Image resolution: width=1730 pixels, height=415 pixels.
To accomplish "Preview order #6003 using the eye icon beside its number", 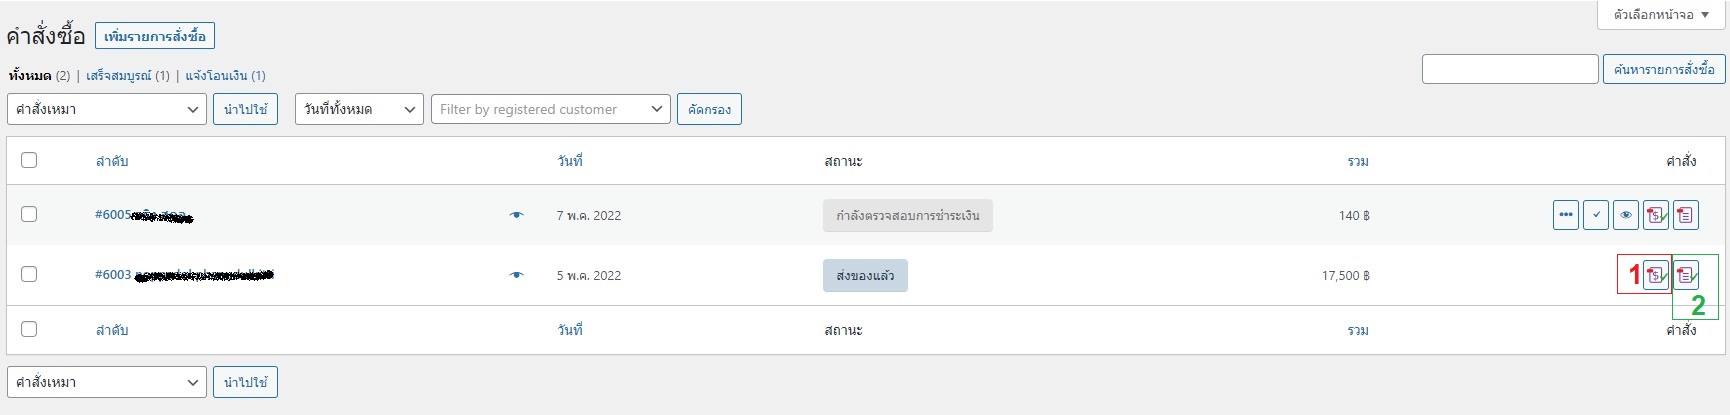I will click(517, 275).
